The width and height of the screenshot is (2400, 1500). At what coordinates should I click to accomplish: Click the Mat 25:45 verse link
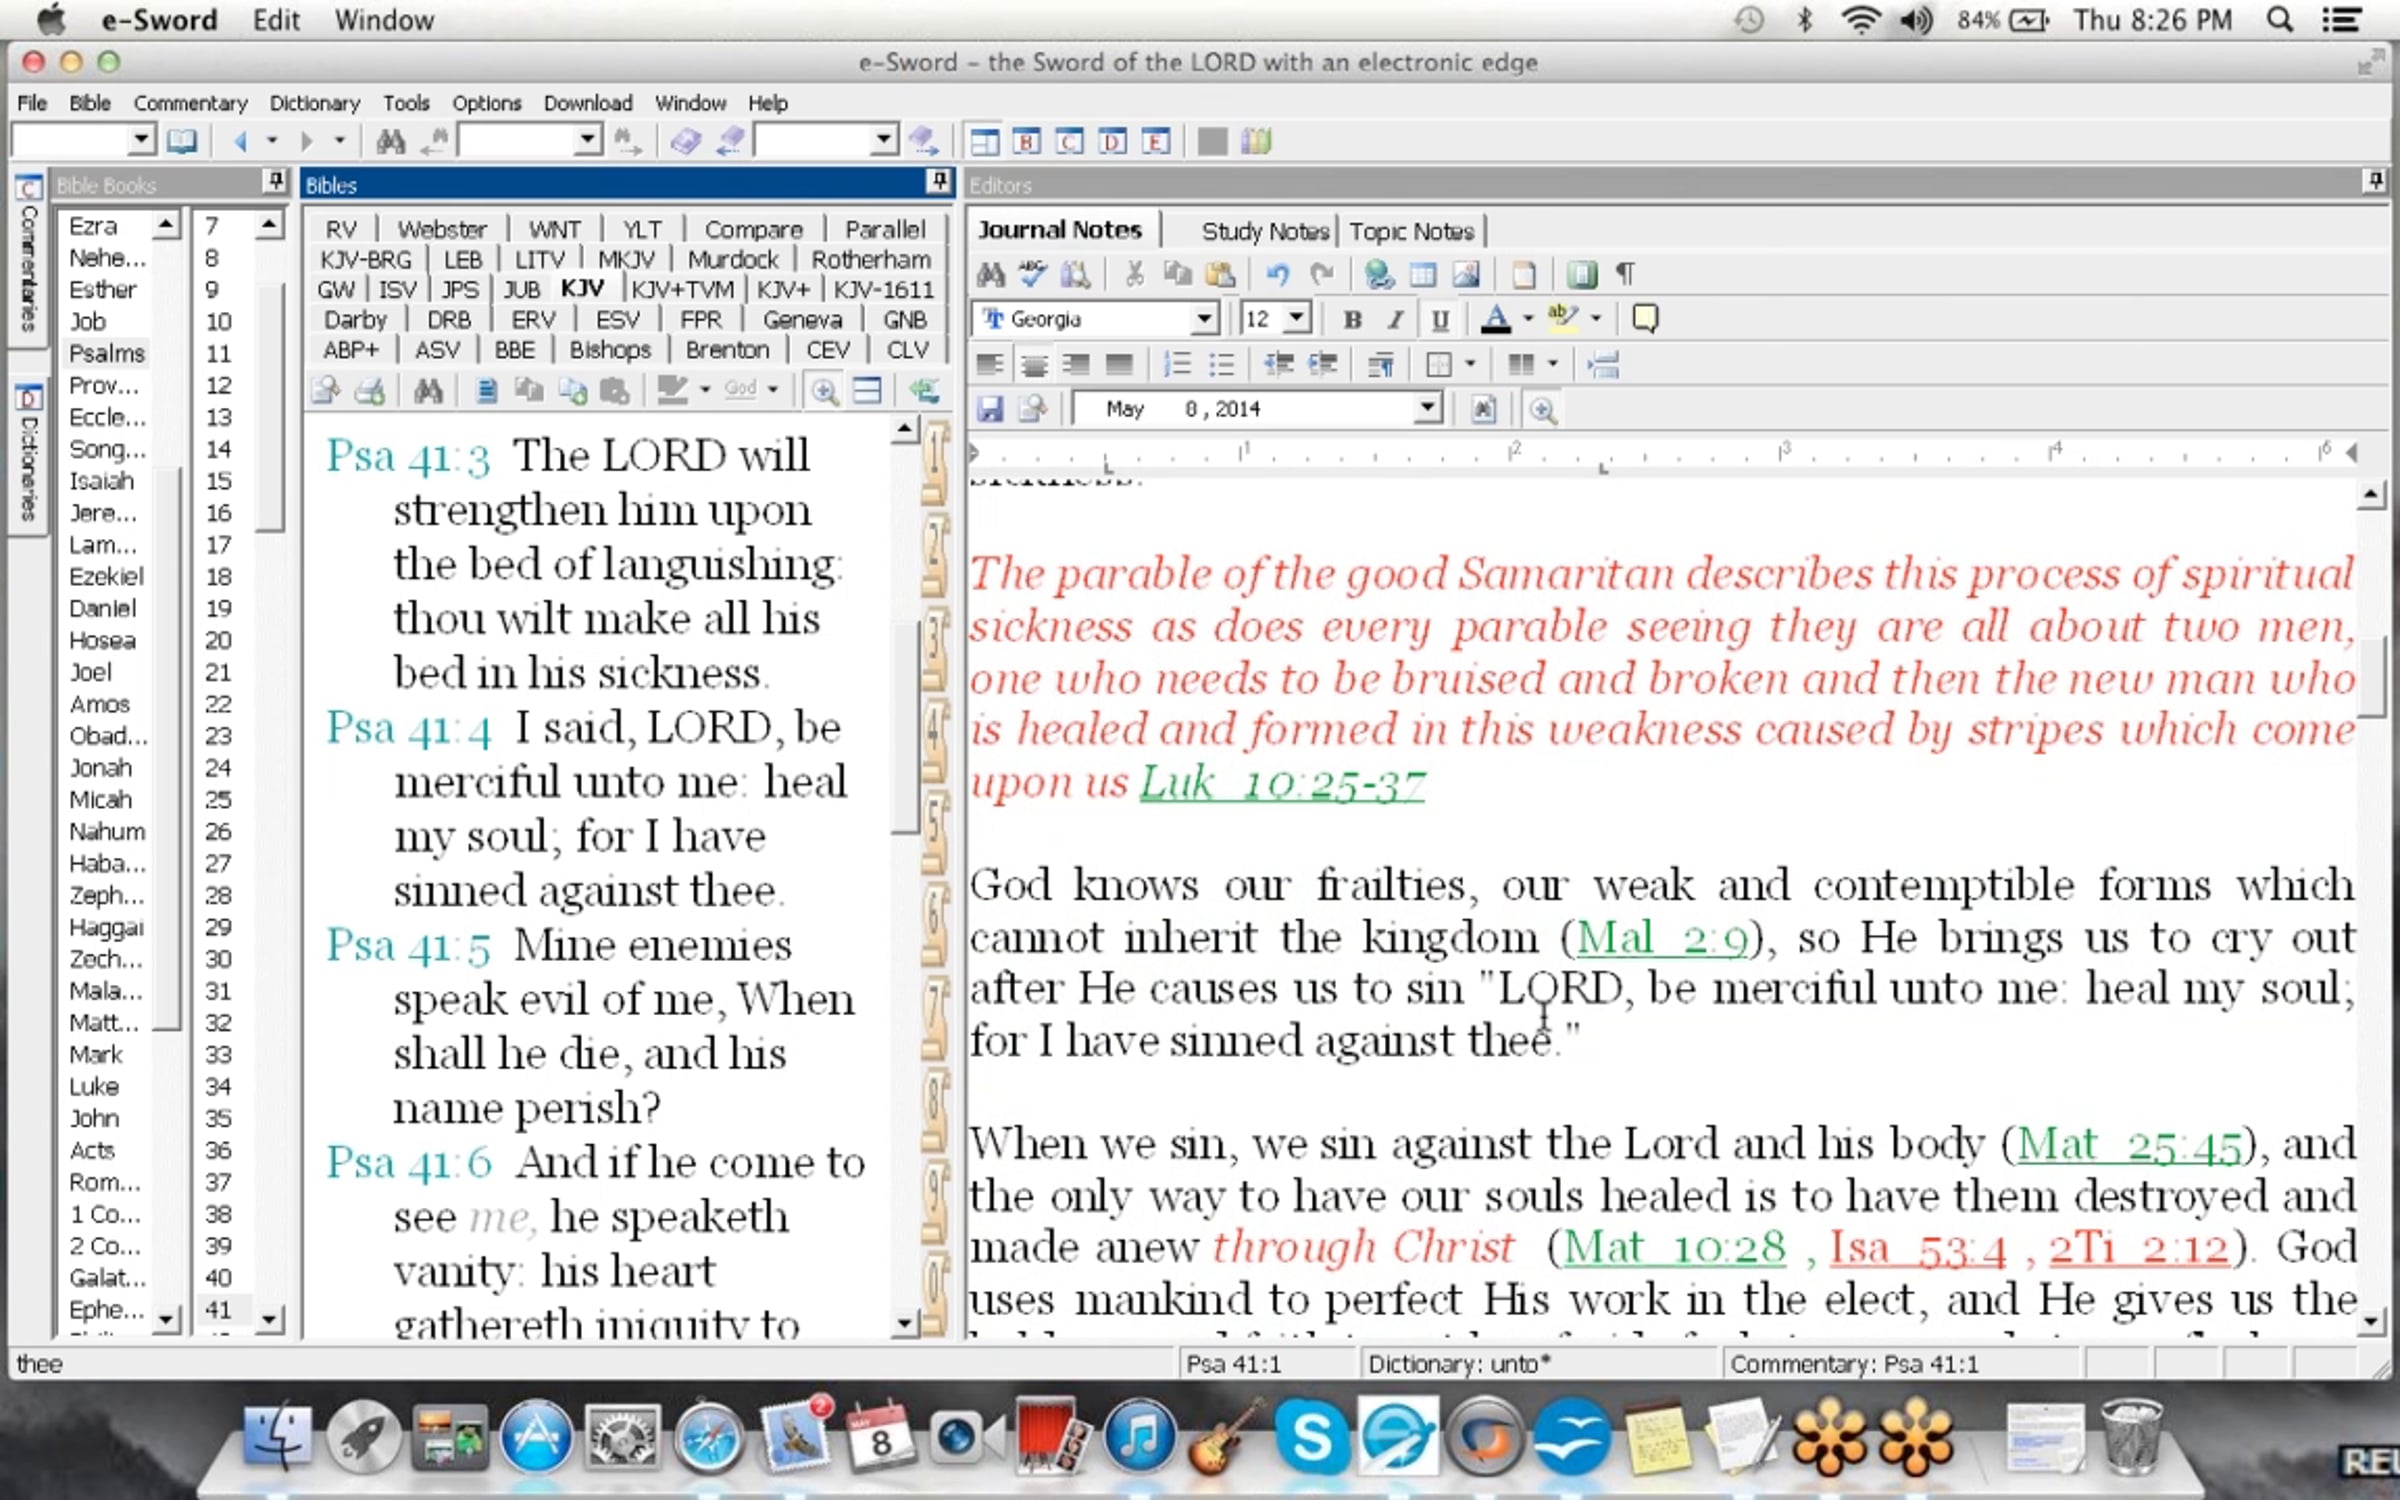(2128, 1145)
